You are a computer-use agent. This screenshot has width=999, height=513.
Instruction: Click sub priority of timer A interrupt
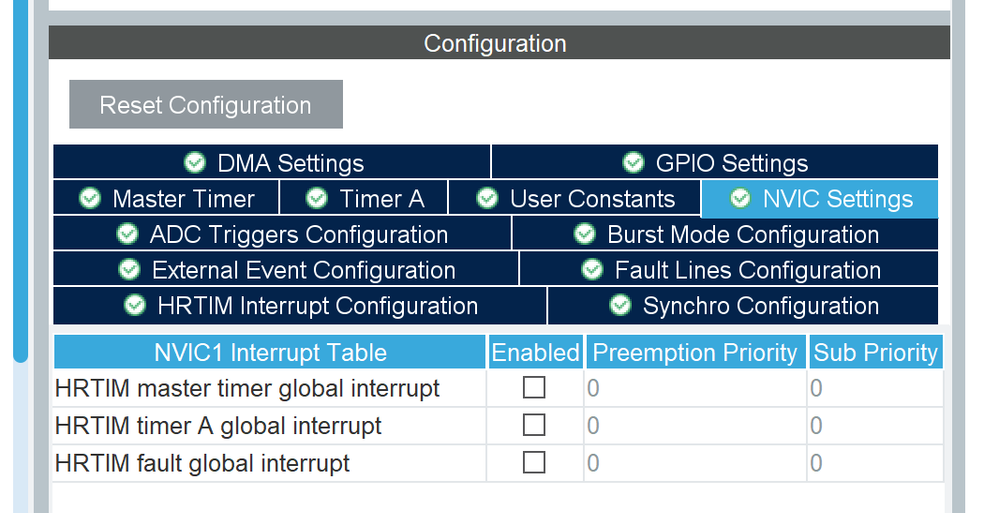[x=875, y=426]
